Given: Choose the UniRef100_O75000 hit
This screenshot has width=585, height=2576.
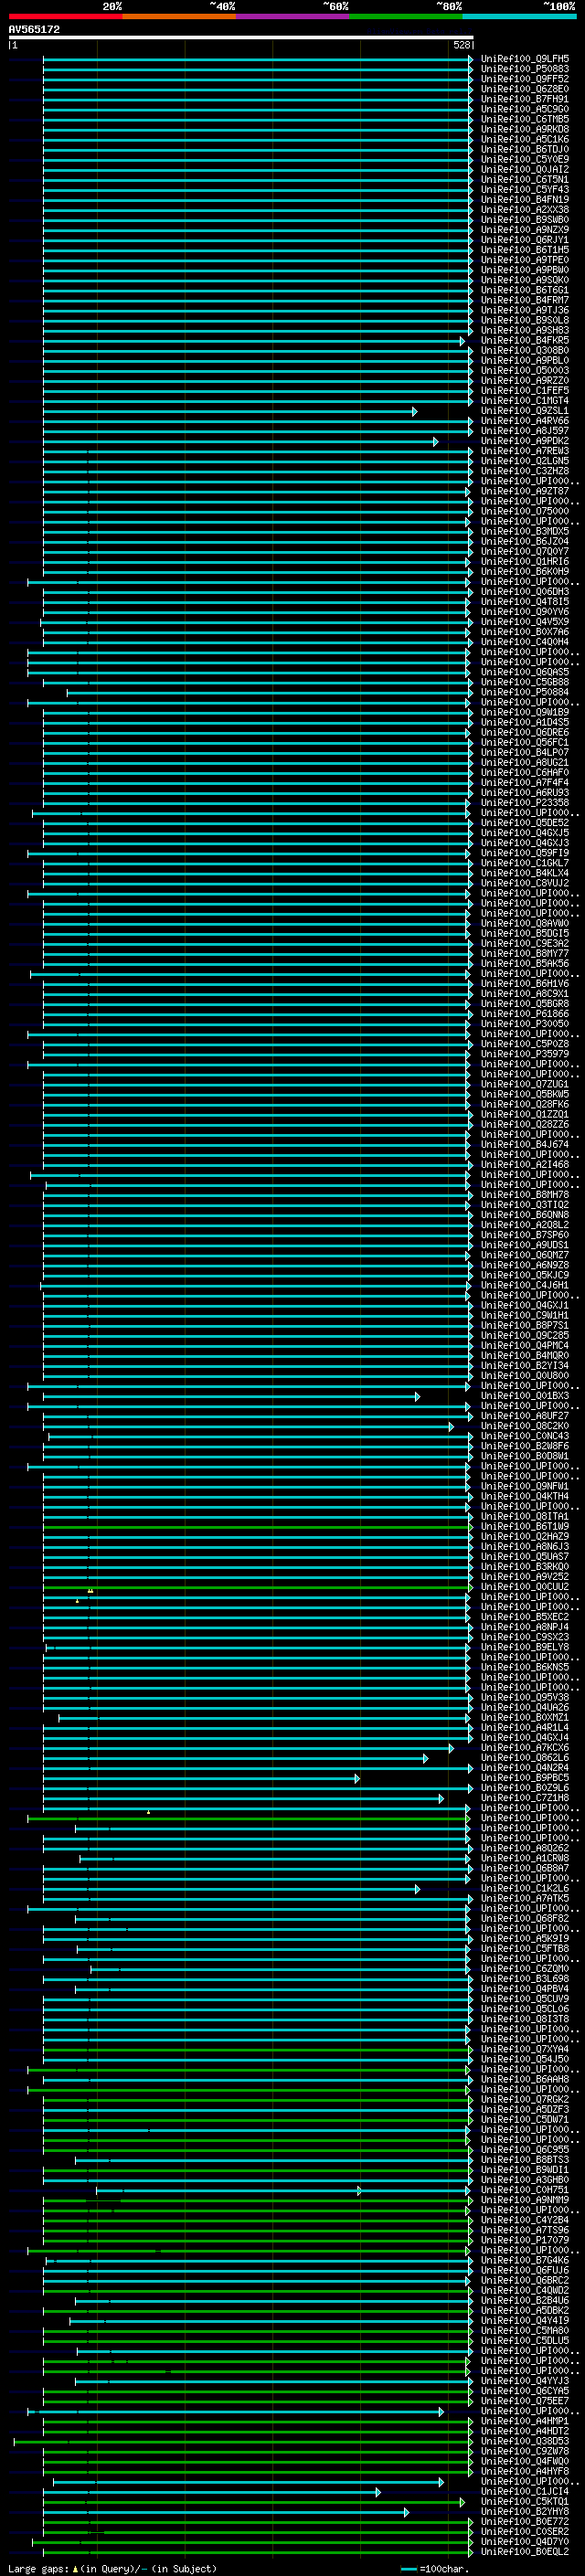Looking at the screenshot, I should pos(525,511).
